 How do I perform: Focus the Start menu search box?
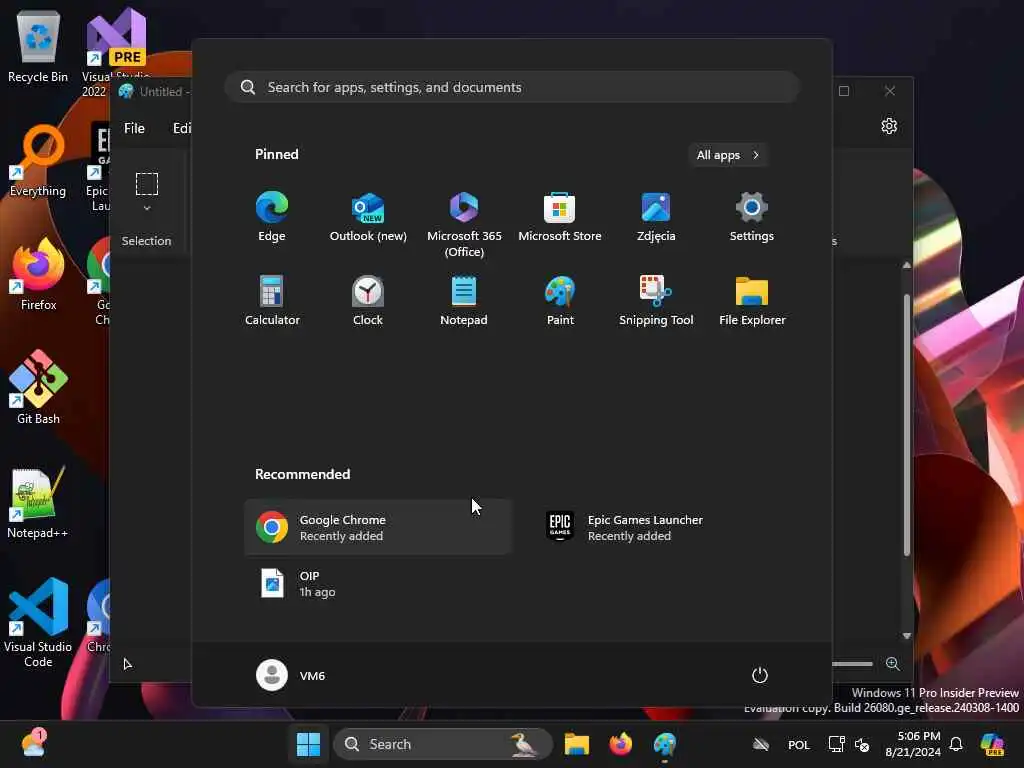(512, 87)
